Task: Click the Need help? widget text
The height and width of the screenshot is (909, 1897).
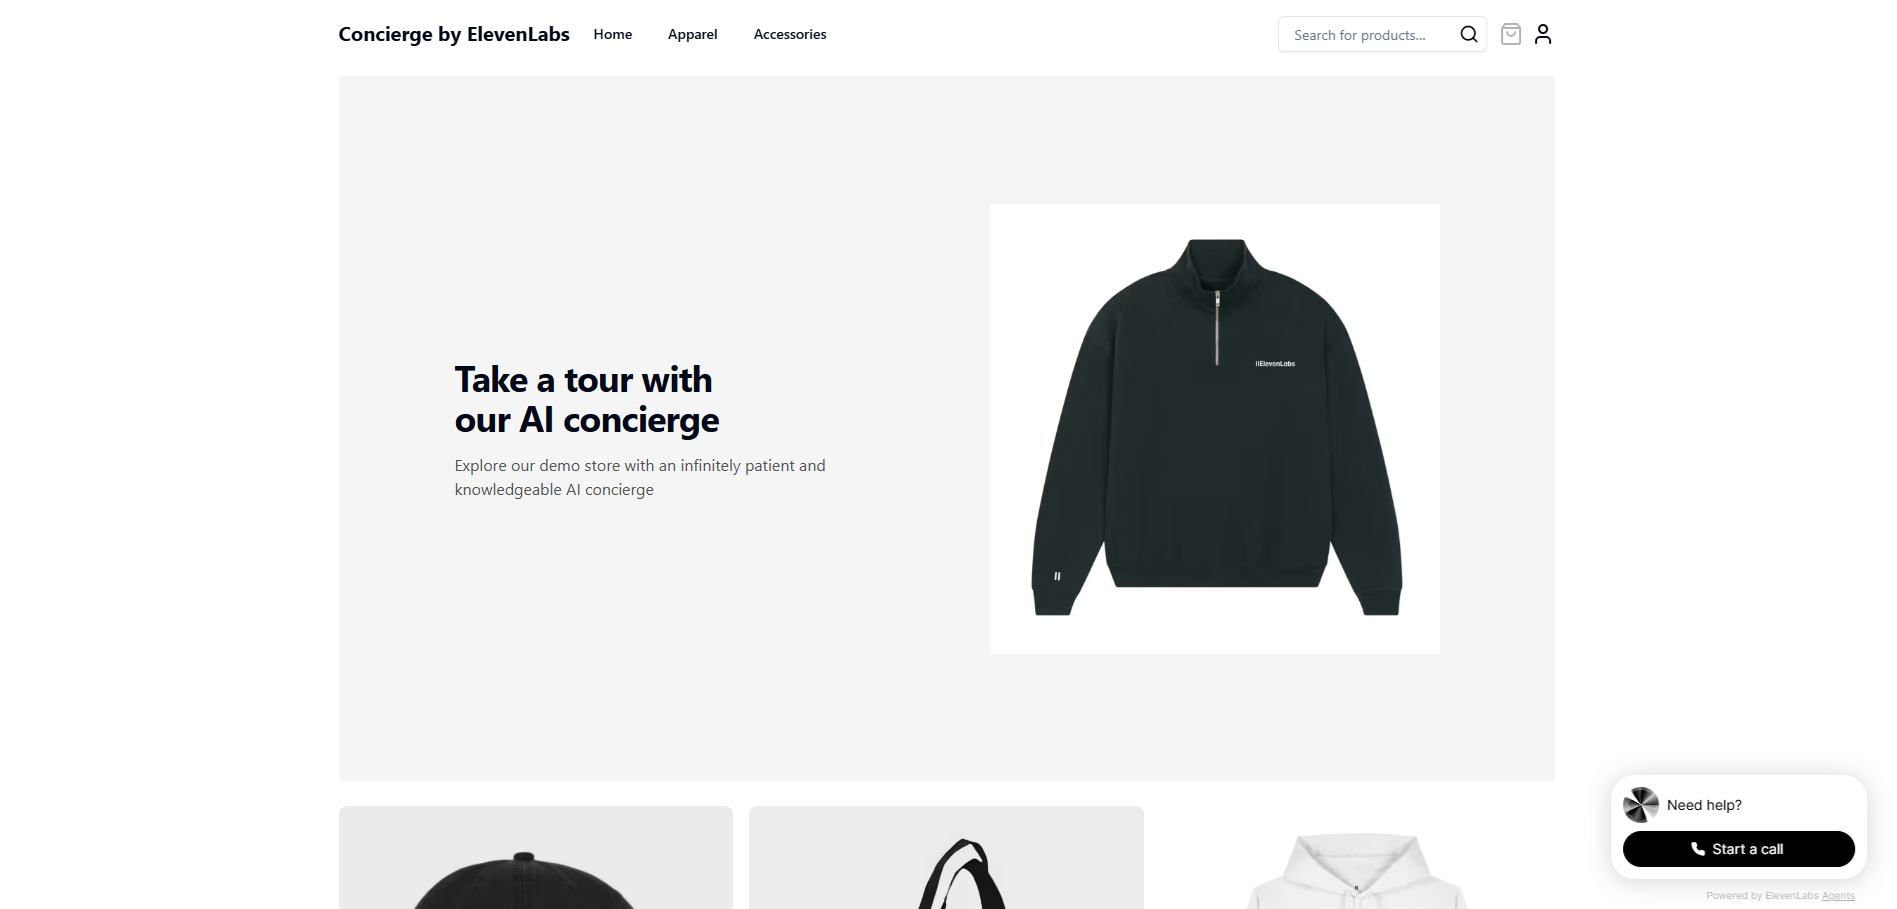Action: coord(1704,805)
